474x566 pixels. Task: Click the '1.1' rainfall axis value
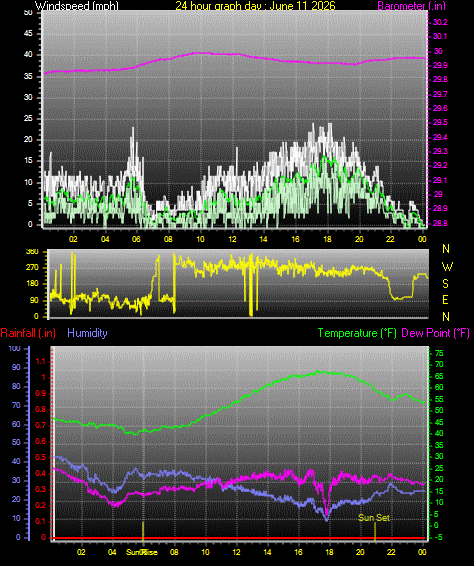41,361
